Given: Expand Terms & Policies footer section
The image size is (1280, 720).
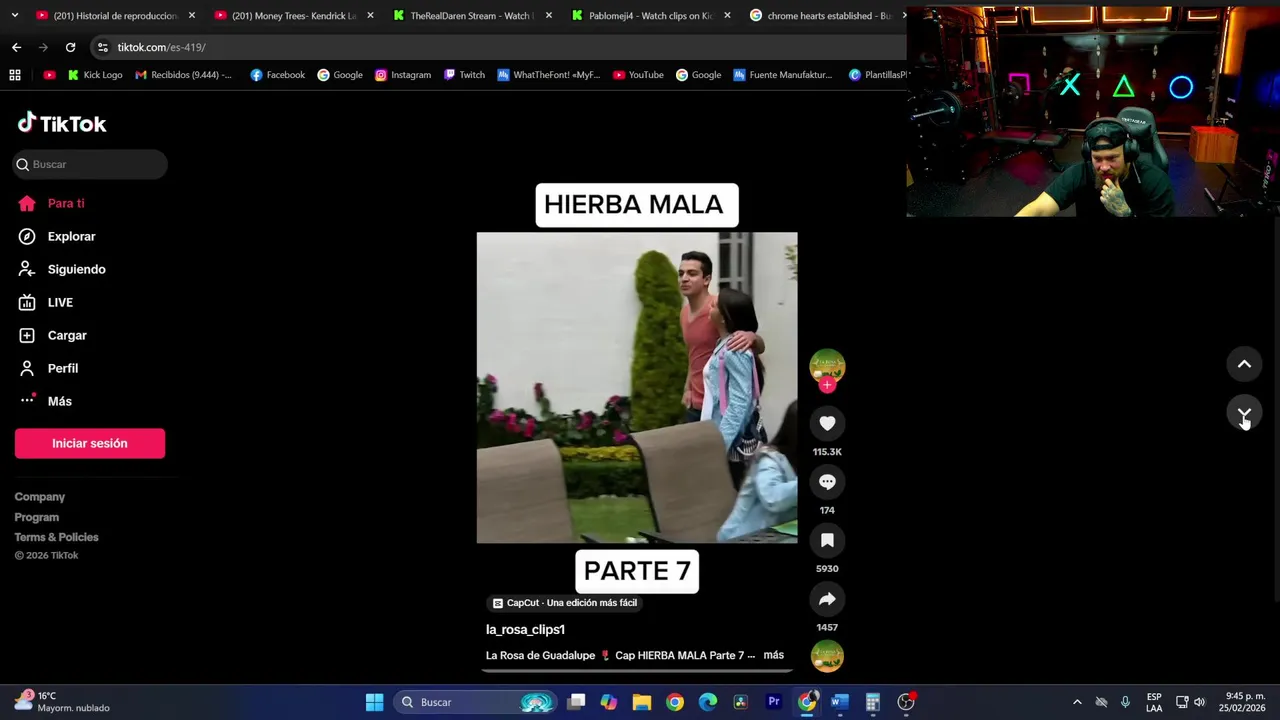Looking at the screenshot, I should (x=56, y=537).
